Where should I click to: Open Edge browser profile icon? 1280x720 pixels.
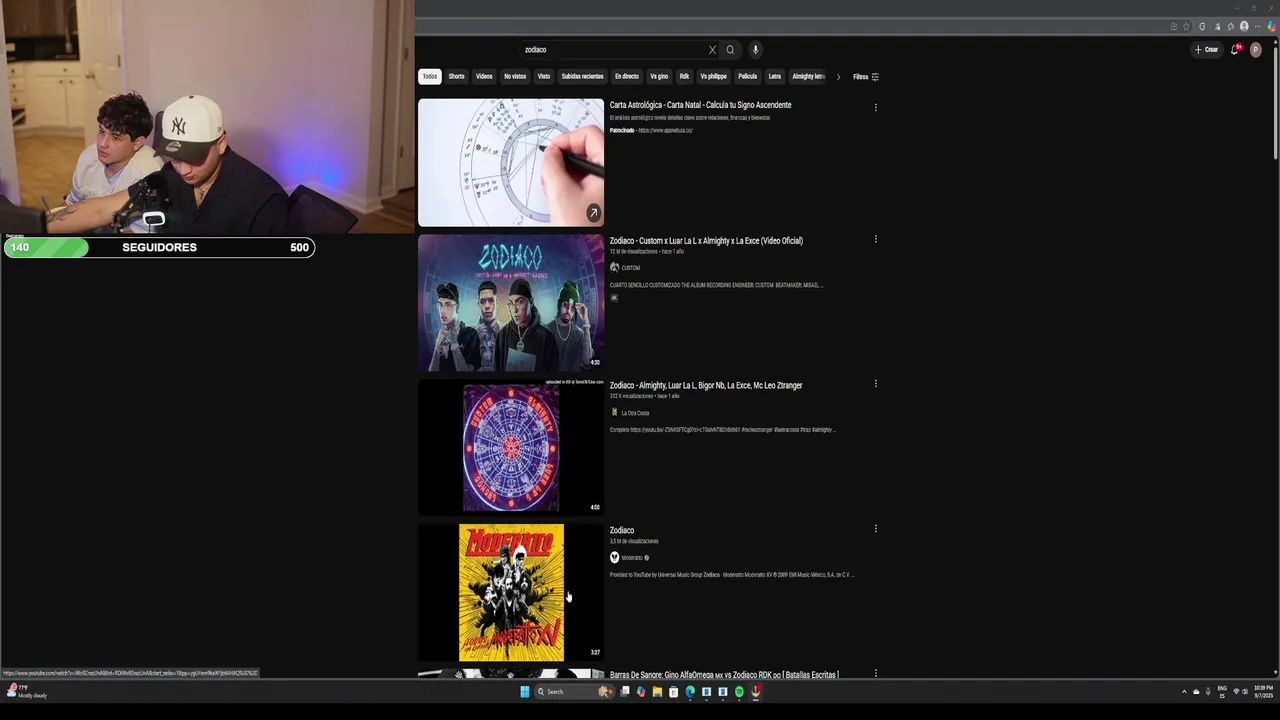coord(1244,26)
